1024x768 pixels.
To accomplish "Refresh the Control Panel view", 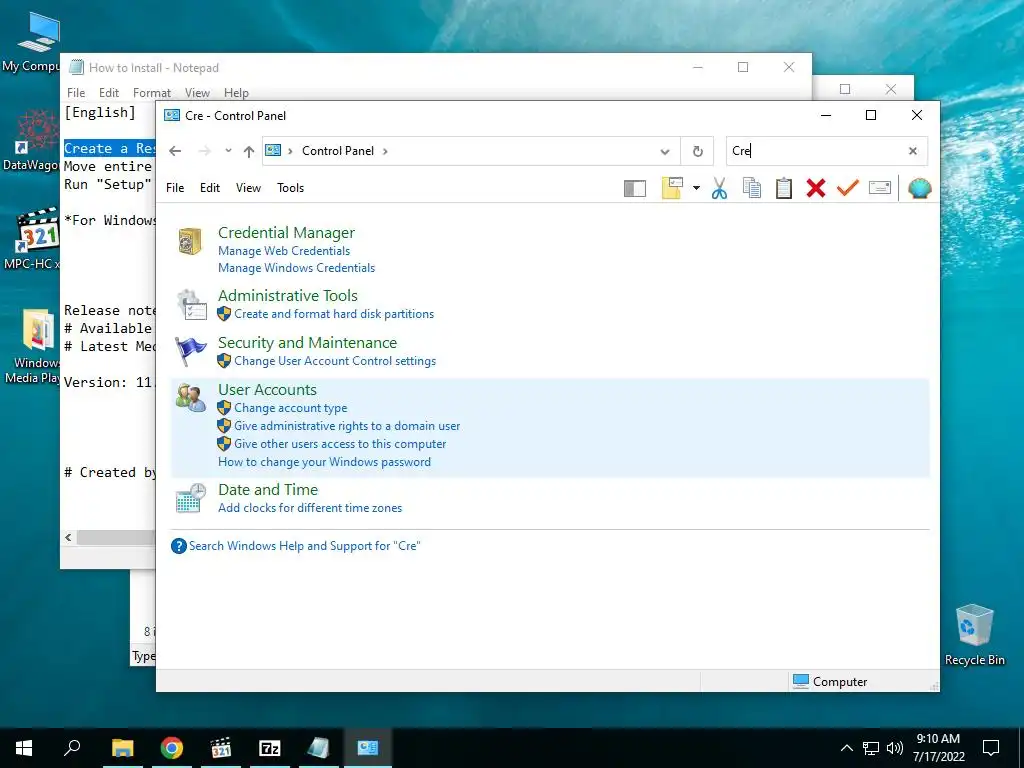I will click(x=697, y=151).
